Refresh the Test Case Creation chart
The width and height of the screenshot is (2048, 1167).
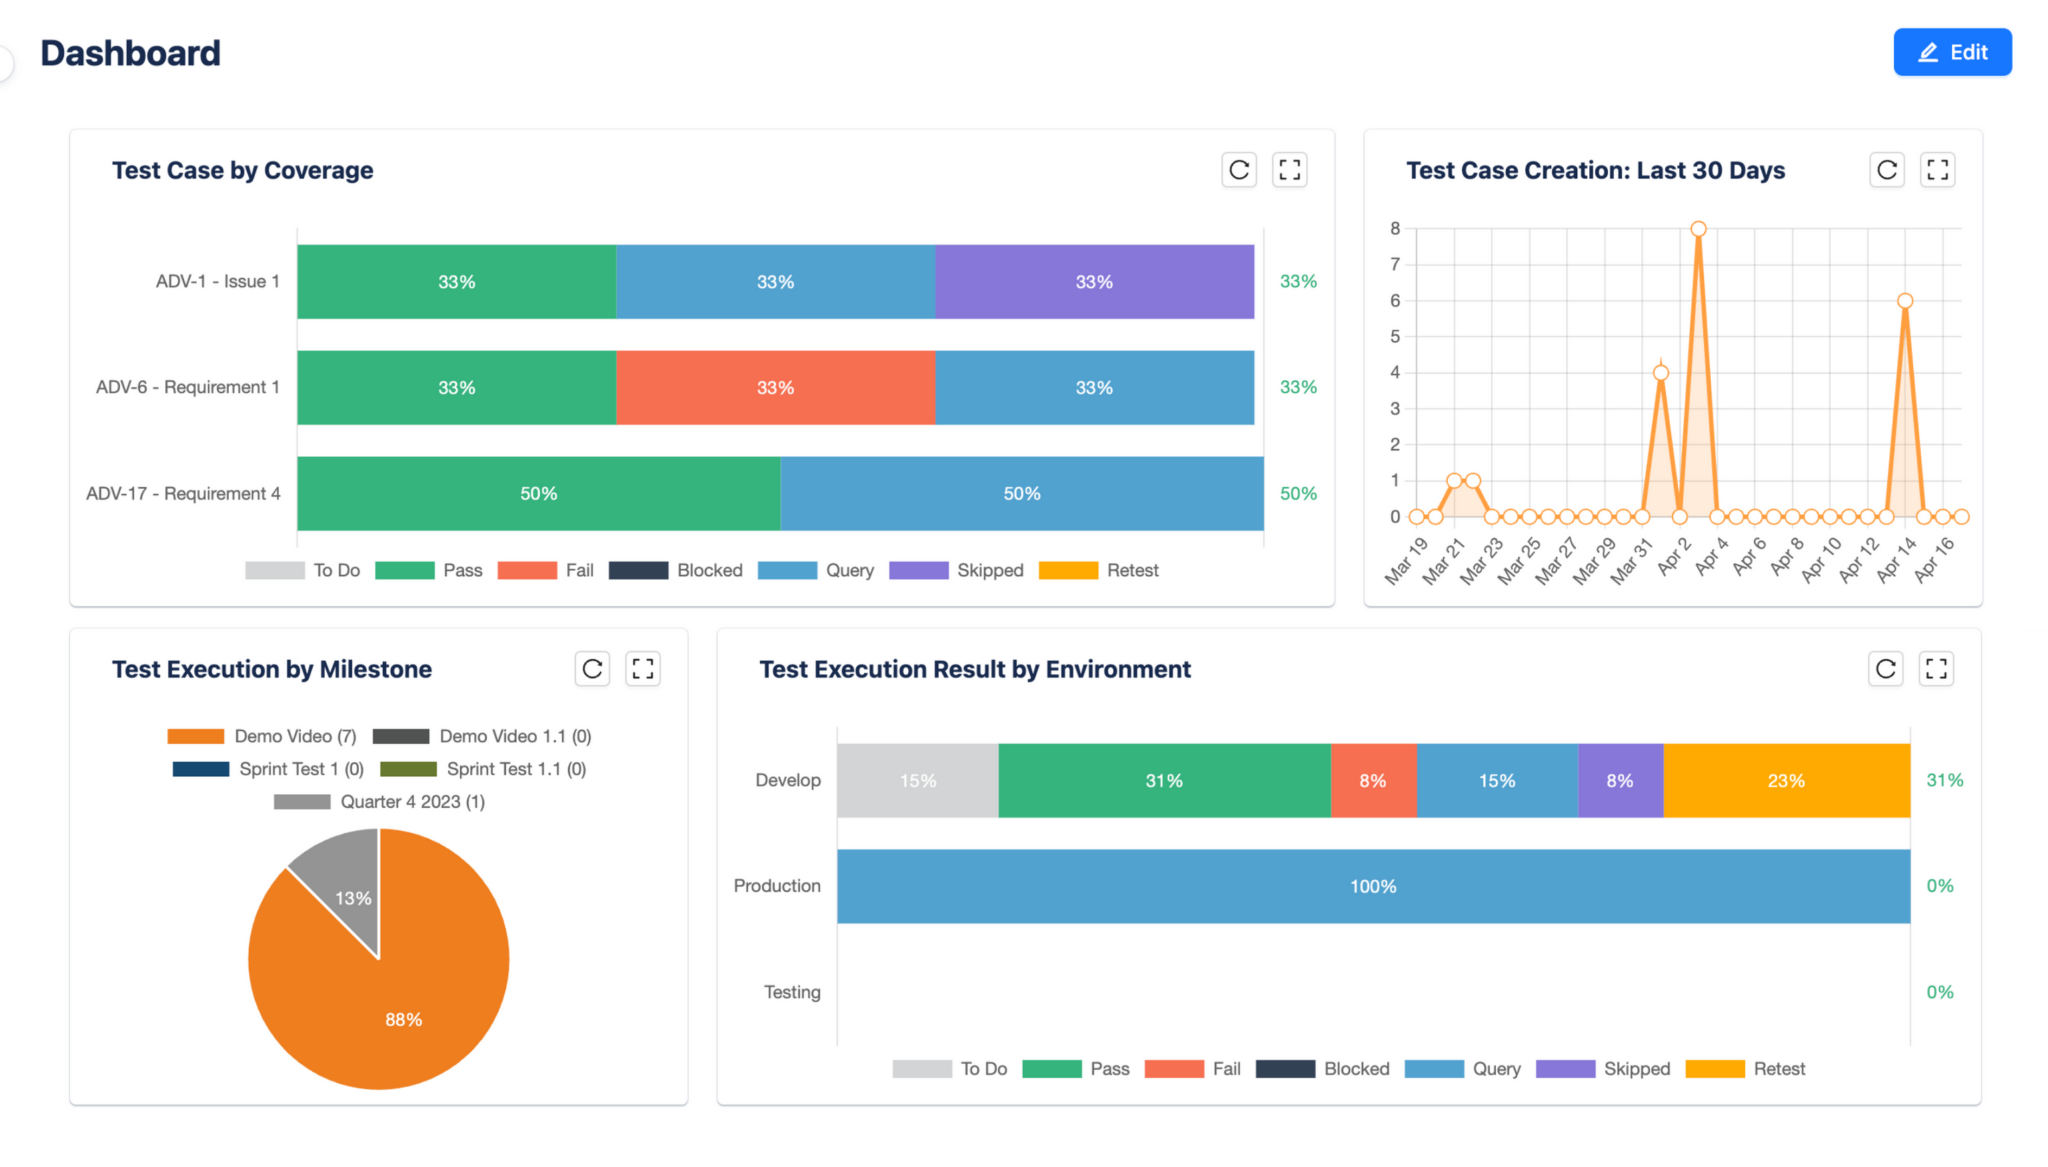1887,170
